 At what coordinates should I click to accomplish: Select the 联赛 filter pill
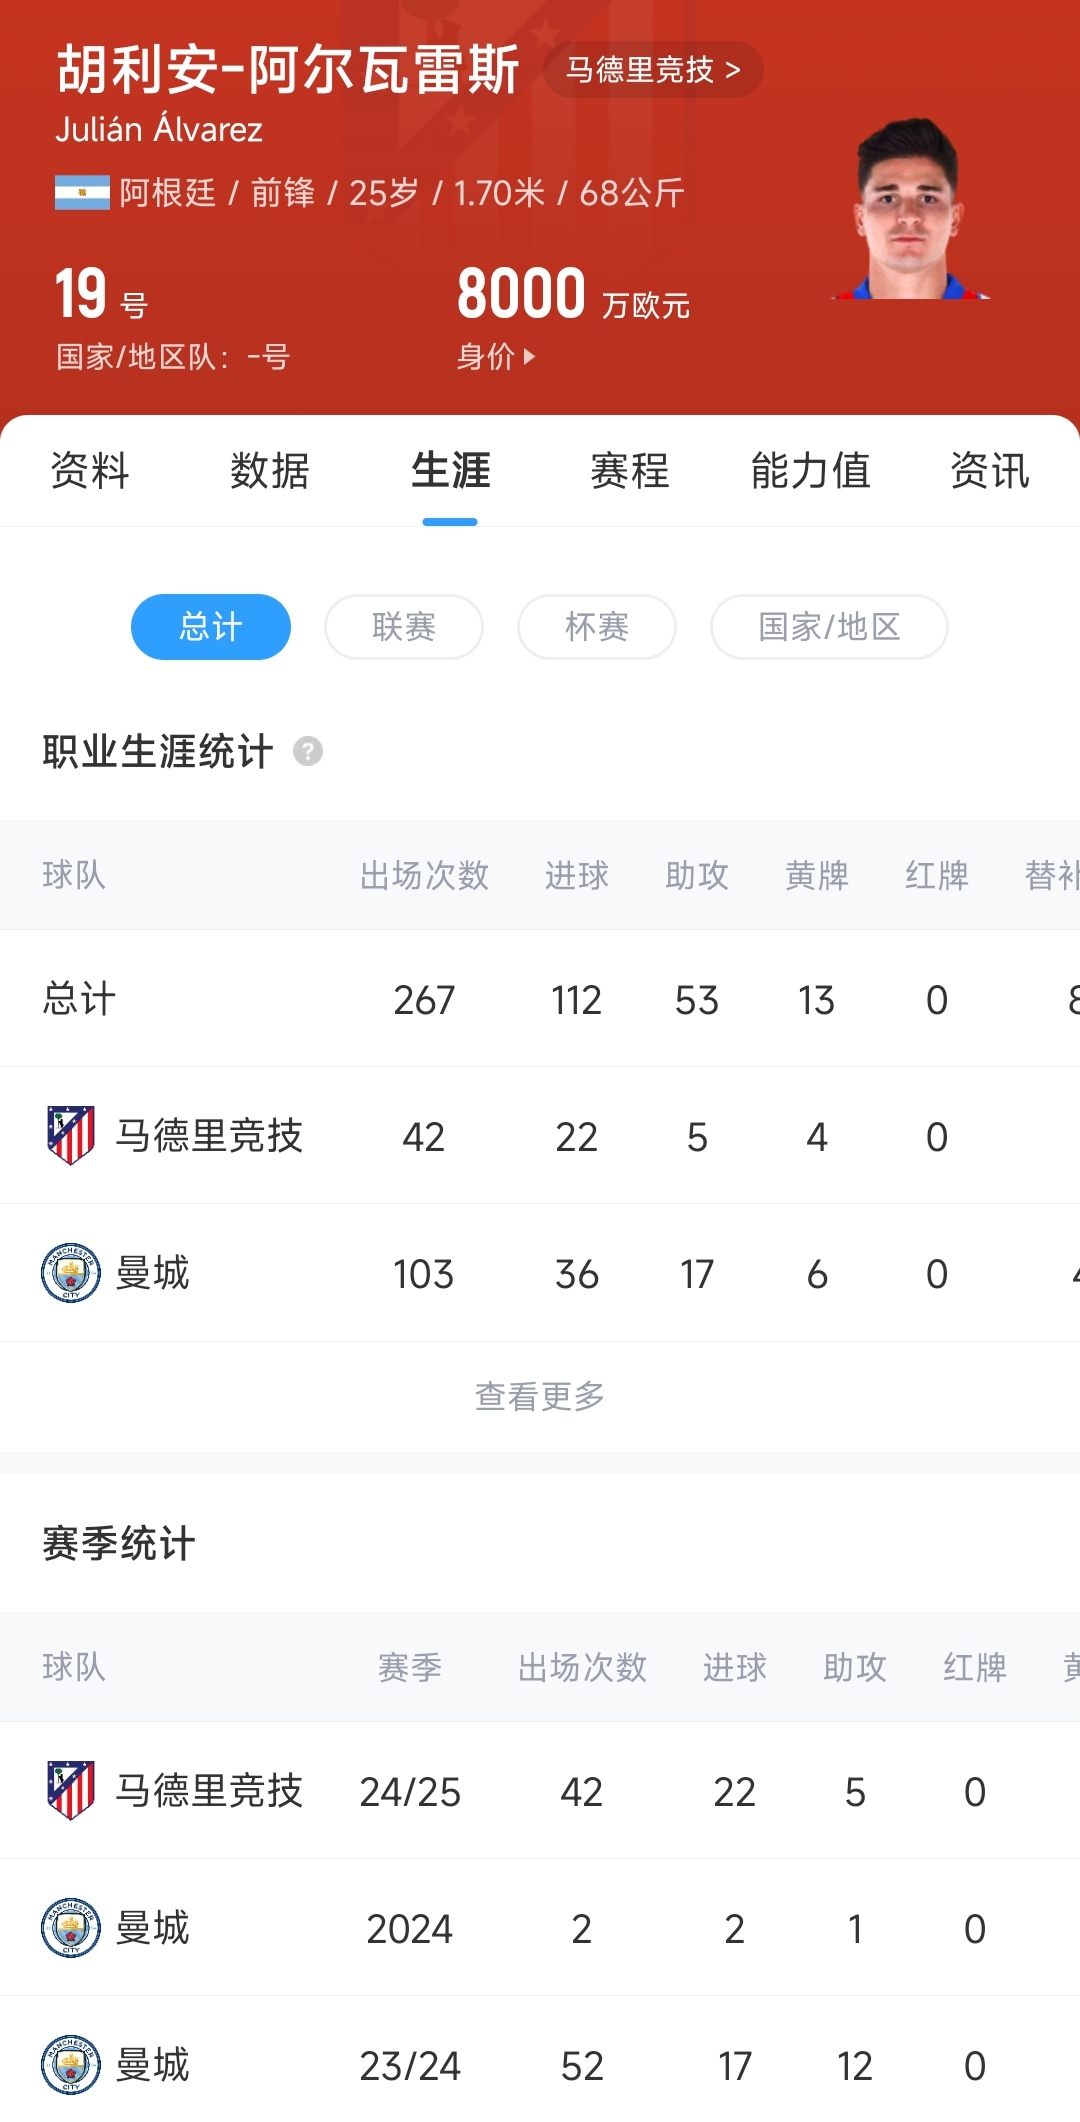404,627
